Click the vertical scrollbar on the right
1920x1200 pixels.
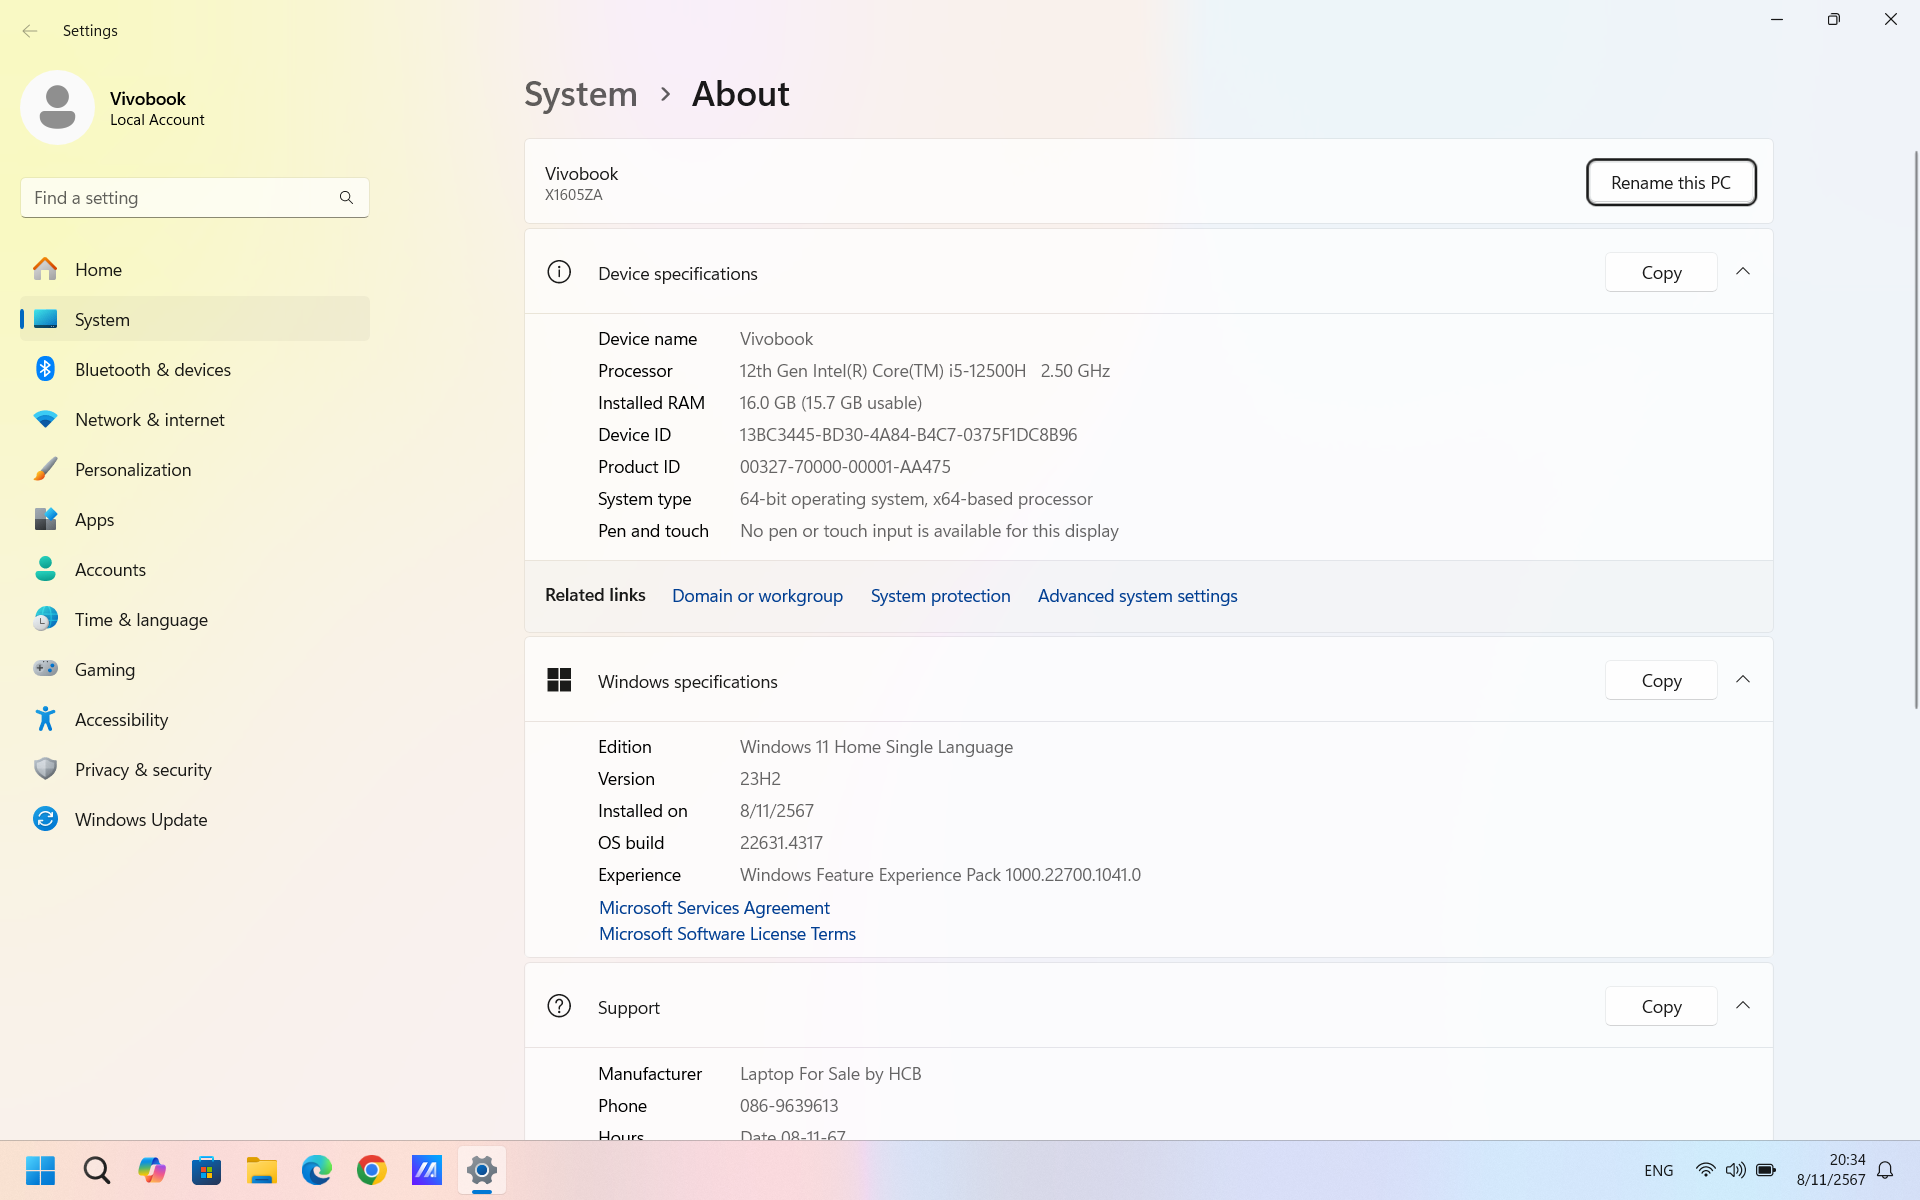[x=1915, y=430]
